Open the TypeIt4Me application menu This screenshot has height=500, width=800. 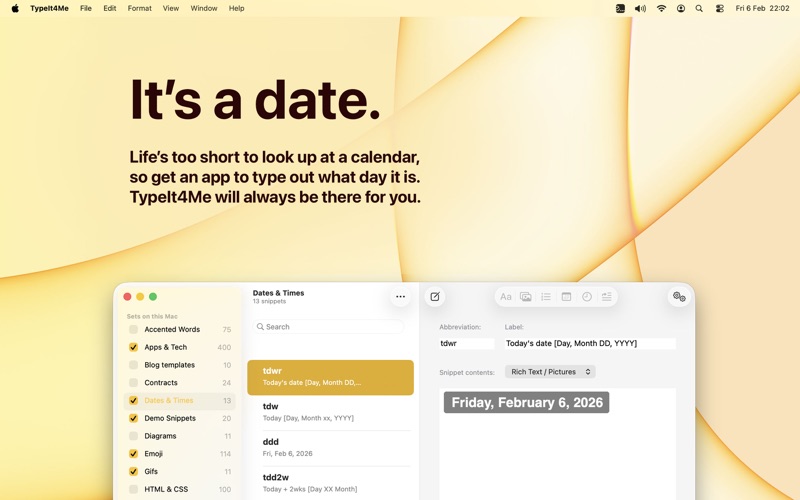49,8
